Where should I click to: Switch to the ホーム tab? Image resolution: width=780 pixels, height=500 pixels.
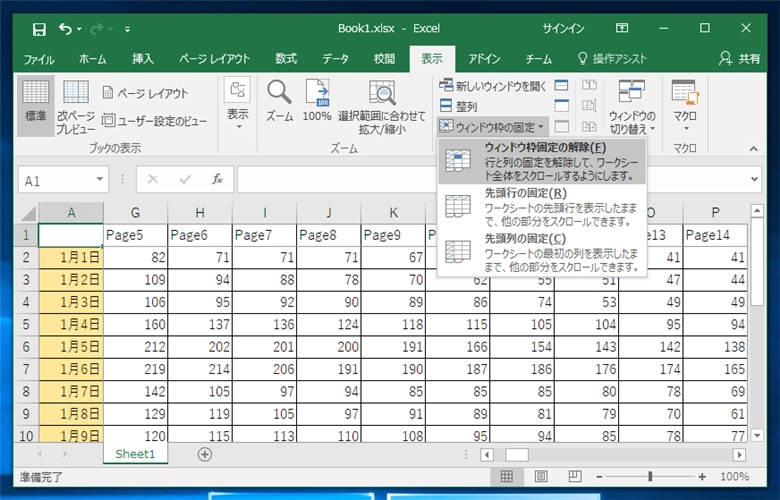pos(93,59)
